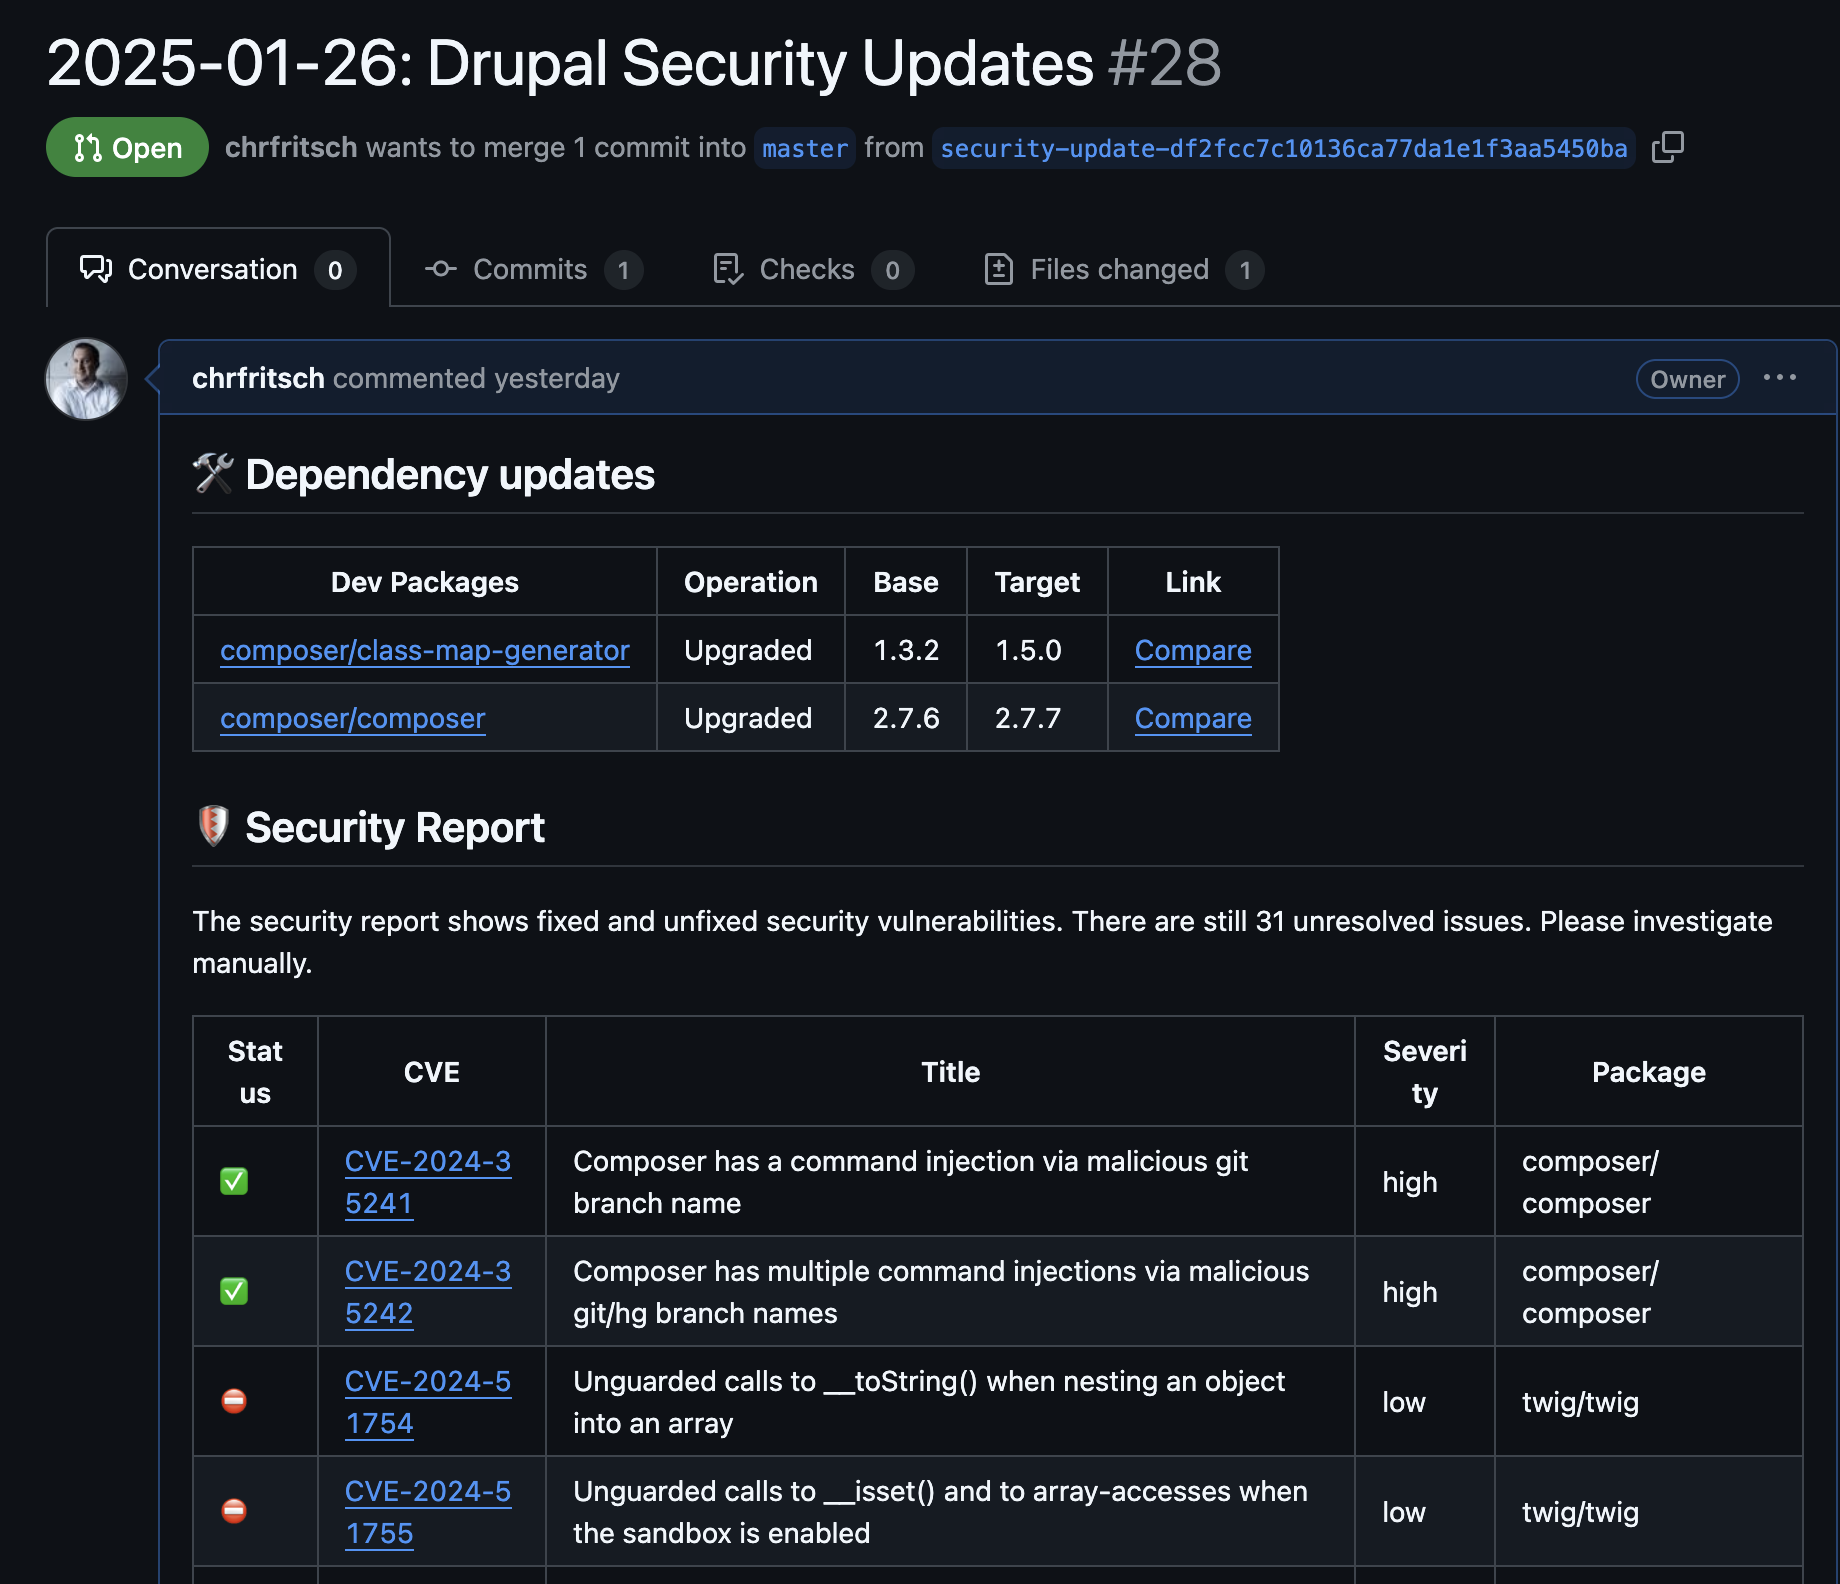Click green checkmark status for CVE-2024-35241

tap(234, 1181)
